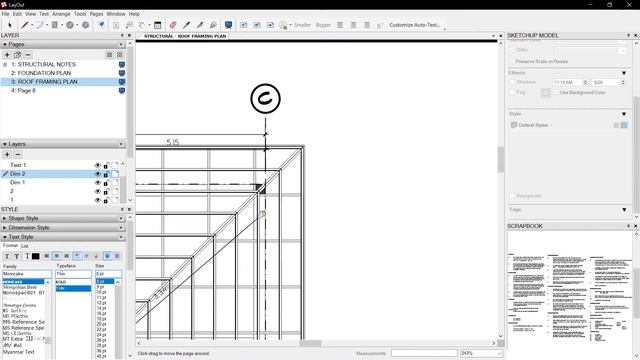Screen dimensions: 640x360
Task: Click the Bigger text size button
Action: pyautogui.click(x=323, y=25)
